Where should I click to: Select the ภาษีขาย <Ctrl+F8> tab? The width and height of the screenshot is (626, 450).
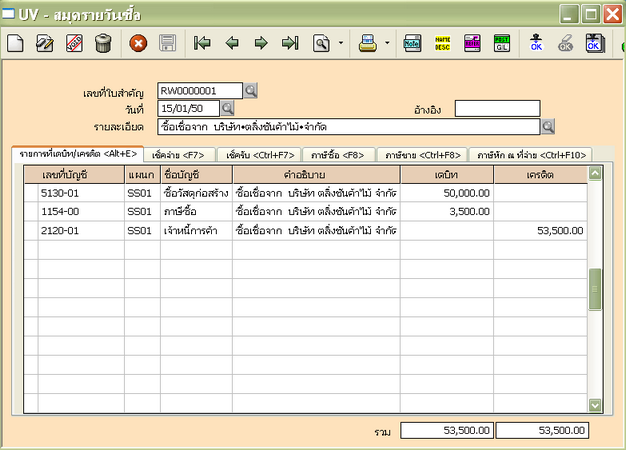[422, 155]
